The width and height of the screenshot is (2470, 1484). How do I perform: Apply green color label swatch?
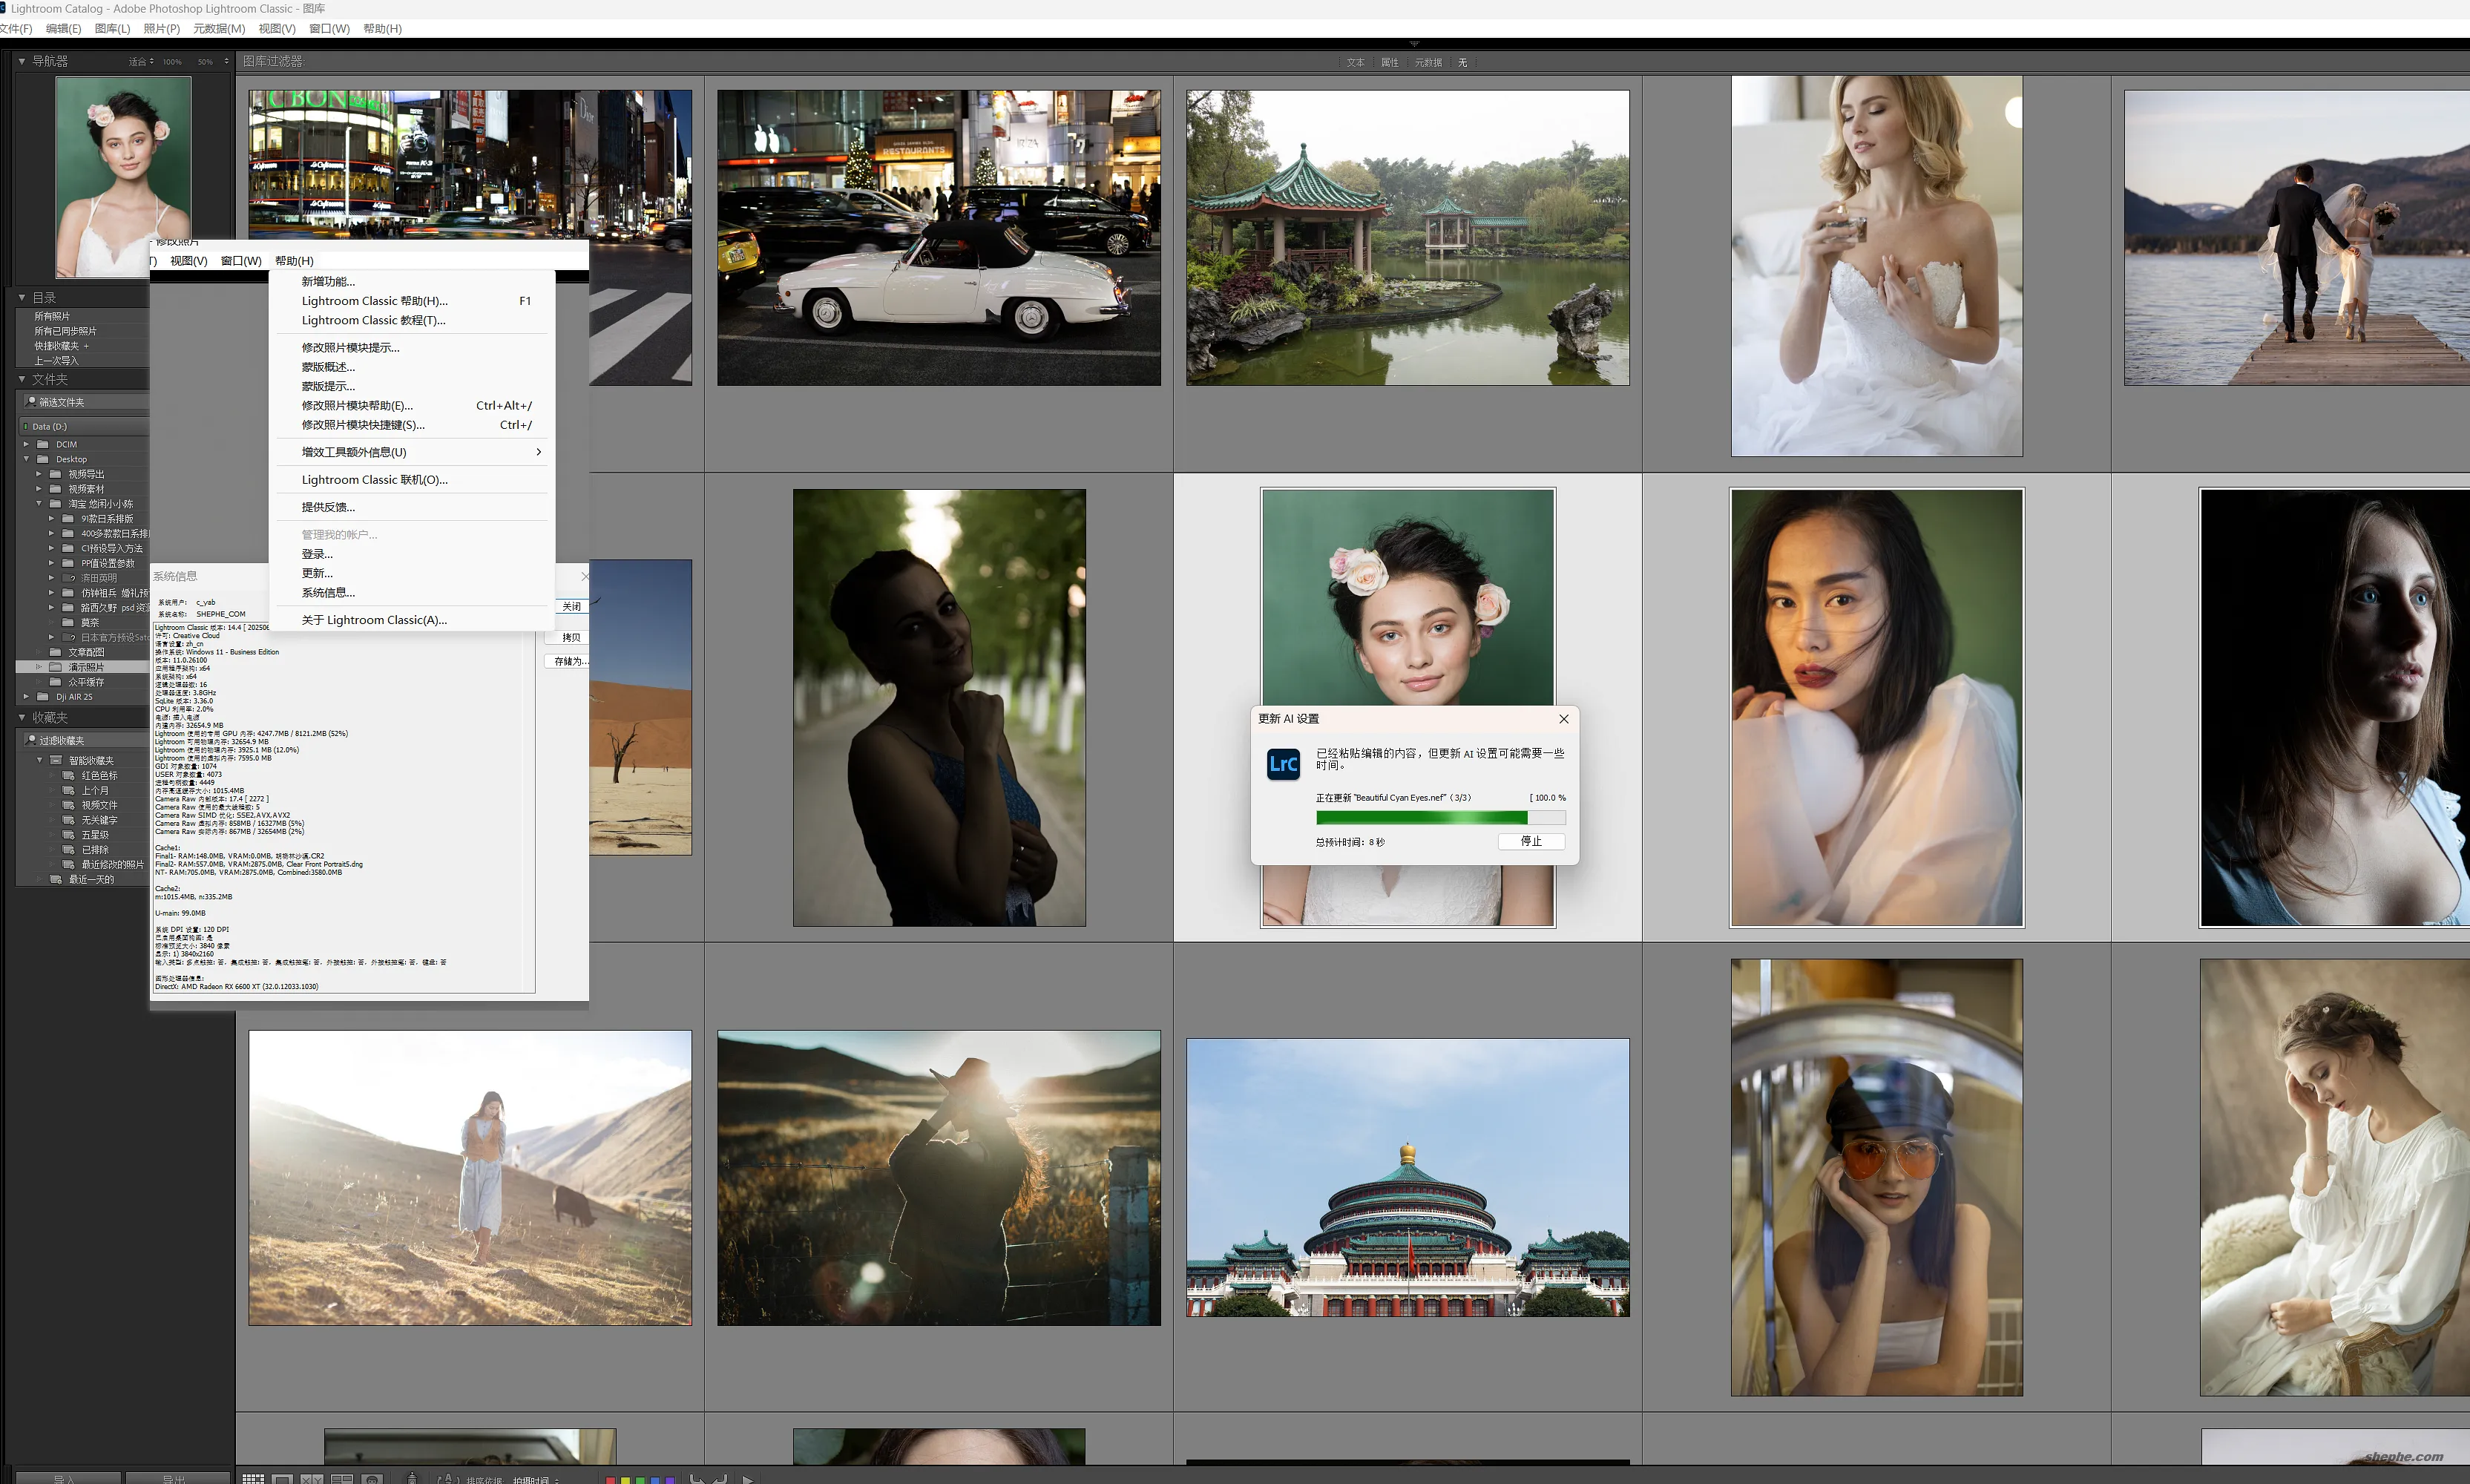click(640, 1480)
